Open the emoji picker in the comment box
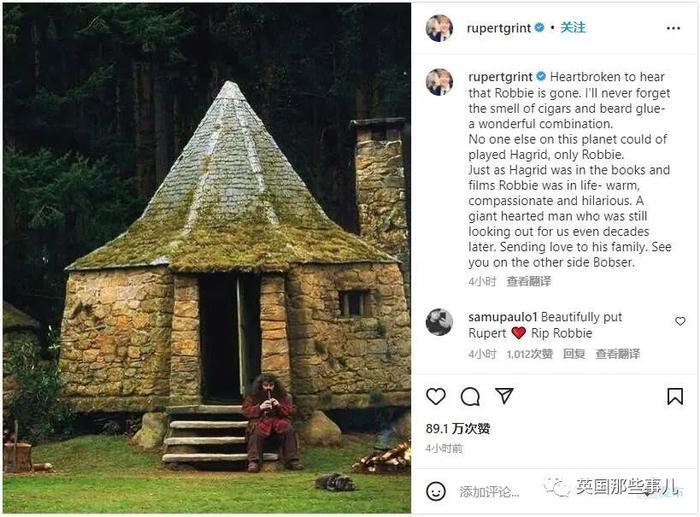700x517 pixels. click(436, 491)
